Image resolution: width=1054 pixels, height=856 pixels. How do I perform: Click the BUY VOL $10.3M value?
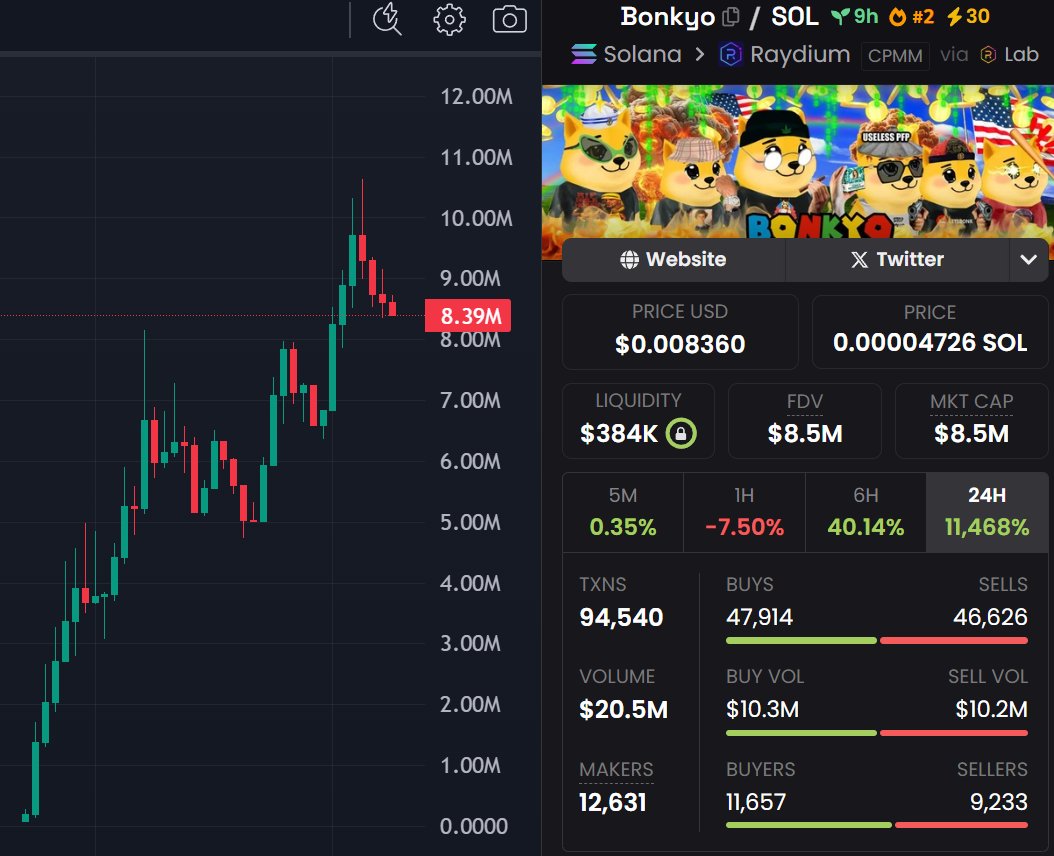(x=762, y=709)
